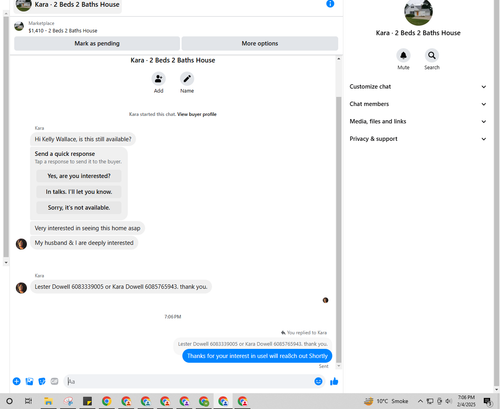Click quoted reply Lester Dowell preview
Image resolution: width=500 pixels, height=409 pixels.
coord(252,344)
